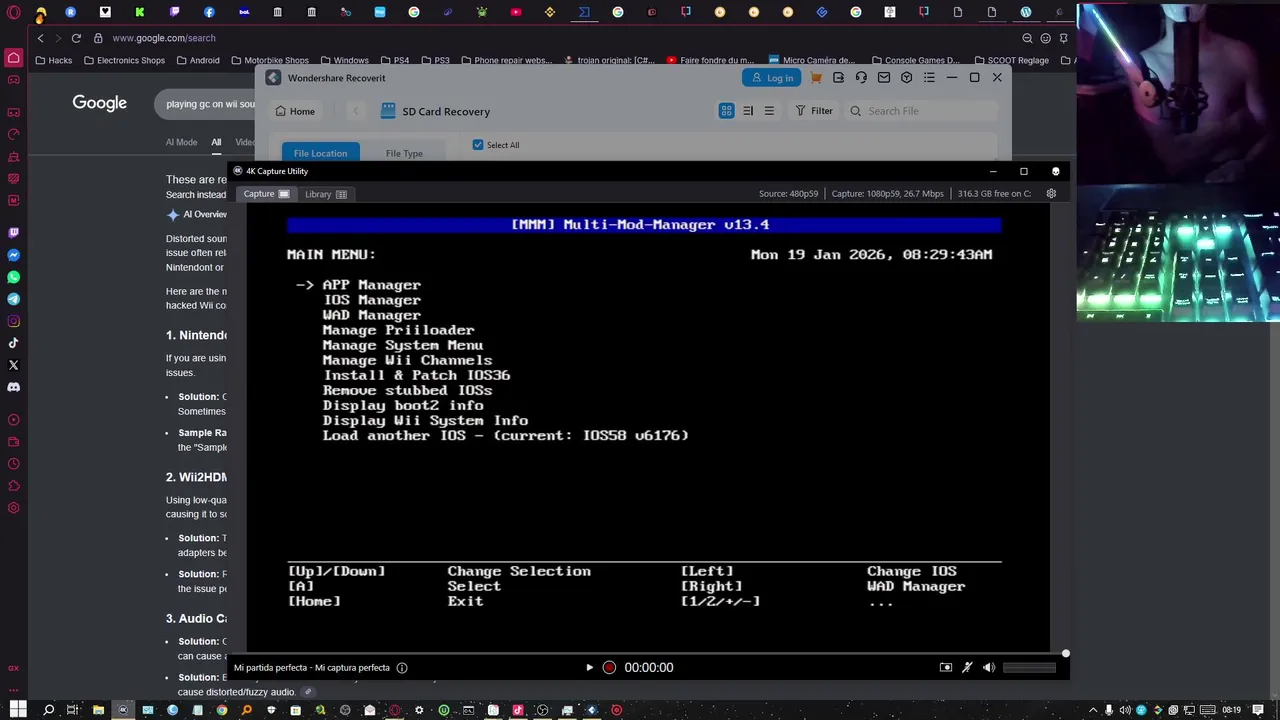Start recording with the red record button
The width and height of the screenshot is (1280, 720).
[609, 667]
